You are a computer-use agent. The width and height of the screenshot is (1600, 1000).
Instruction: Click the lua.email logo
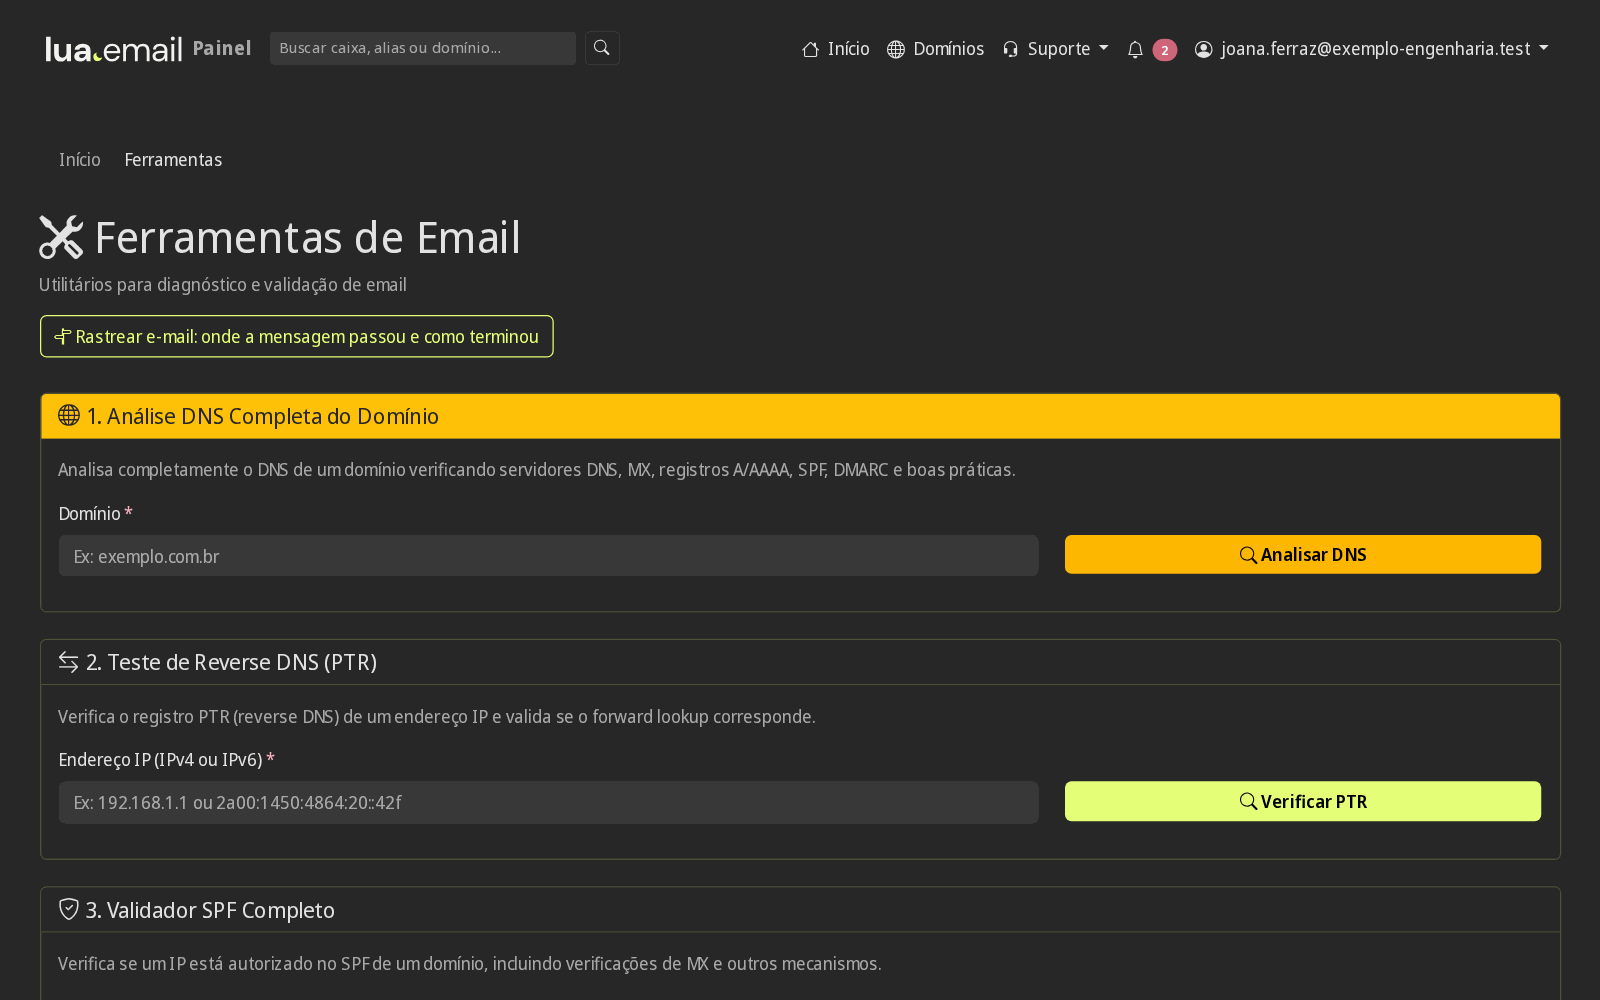click(x=113, y=49)
